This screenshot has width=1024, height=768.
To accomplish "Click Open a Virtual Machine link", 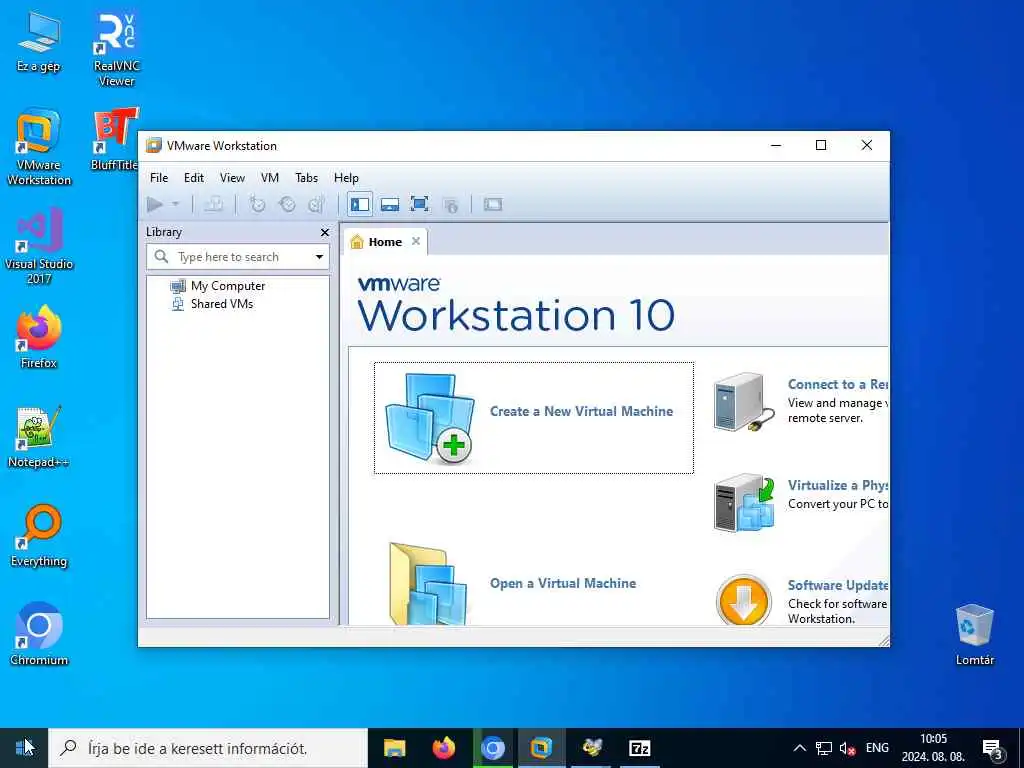I will pos(563,583).
